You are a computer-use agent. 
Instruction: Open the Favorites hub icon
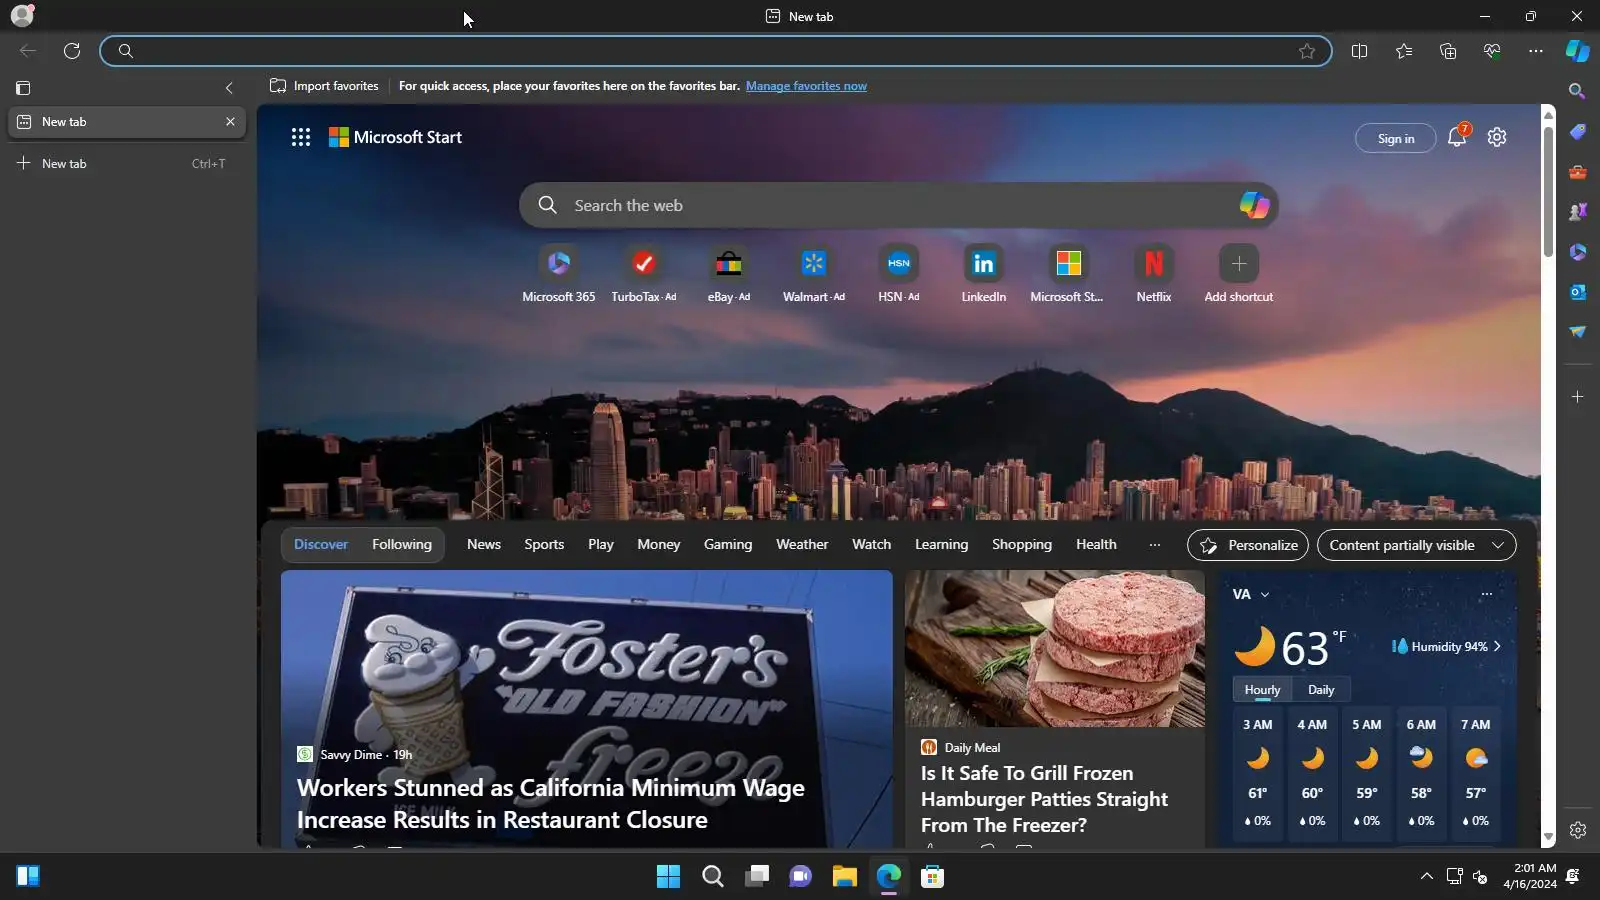click(x=1404, y=51)
